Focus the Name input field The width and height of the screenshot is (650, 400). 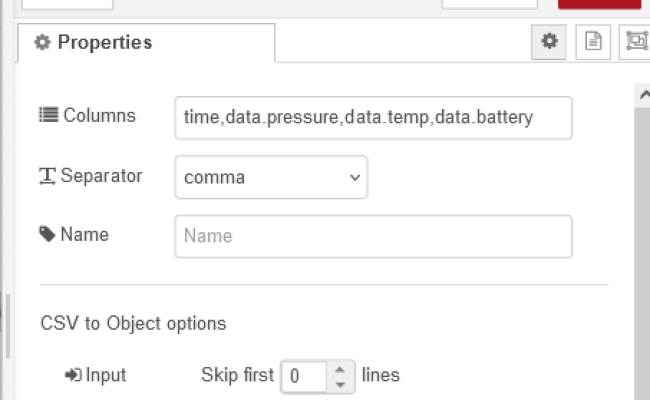click(x=373, y=237)
